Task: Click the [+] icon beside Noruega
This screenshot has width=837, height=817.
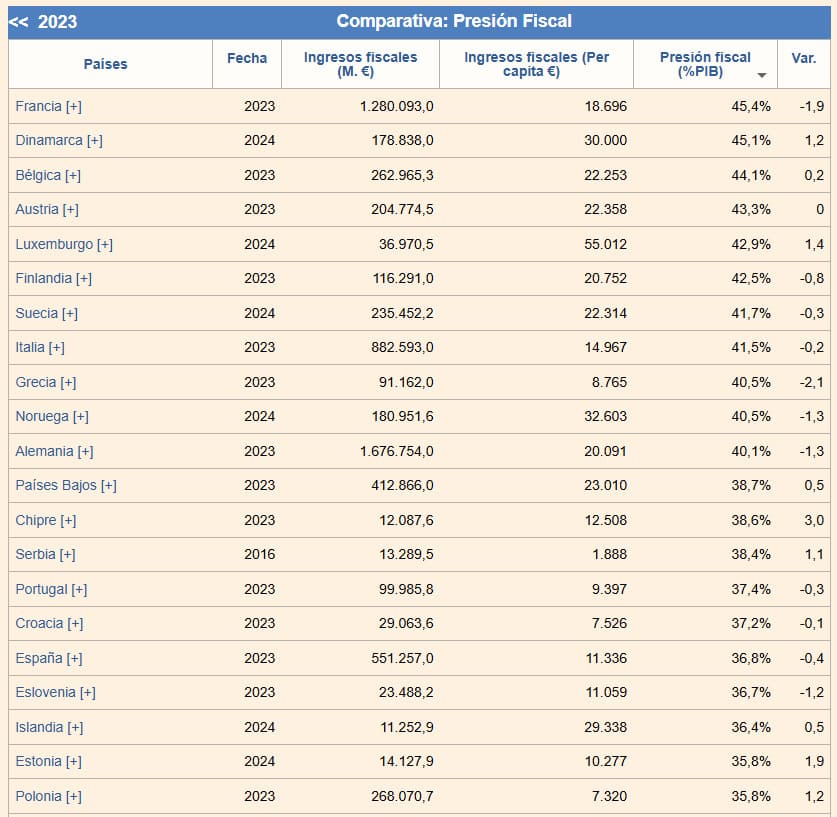Action: [x=79, y=416]
